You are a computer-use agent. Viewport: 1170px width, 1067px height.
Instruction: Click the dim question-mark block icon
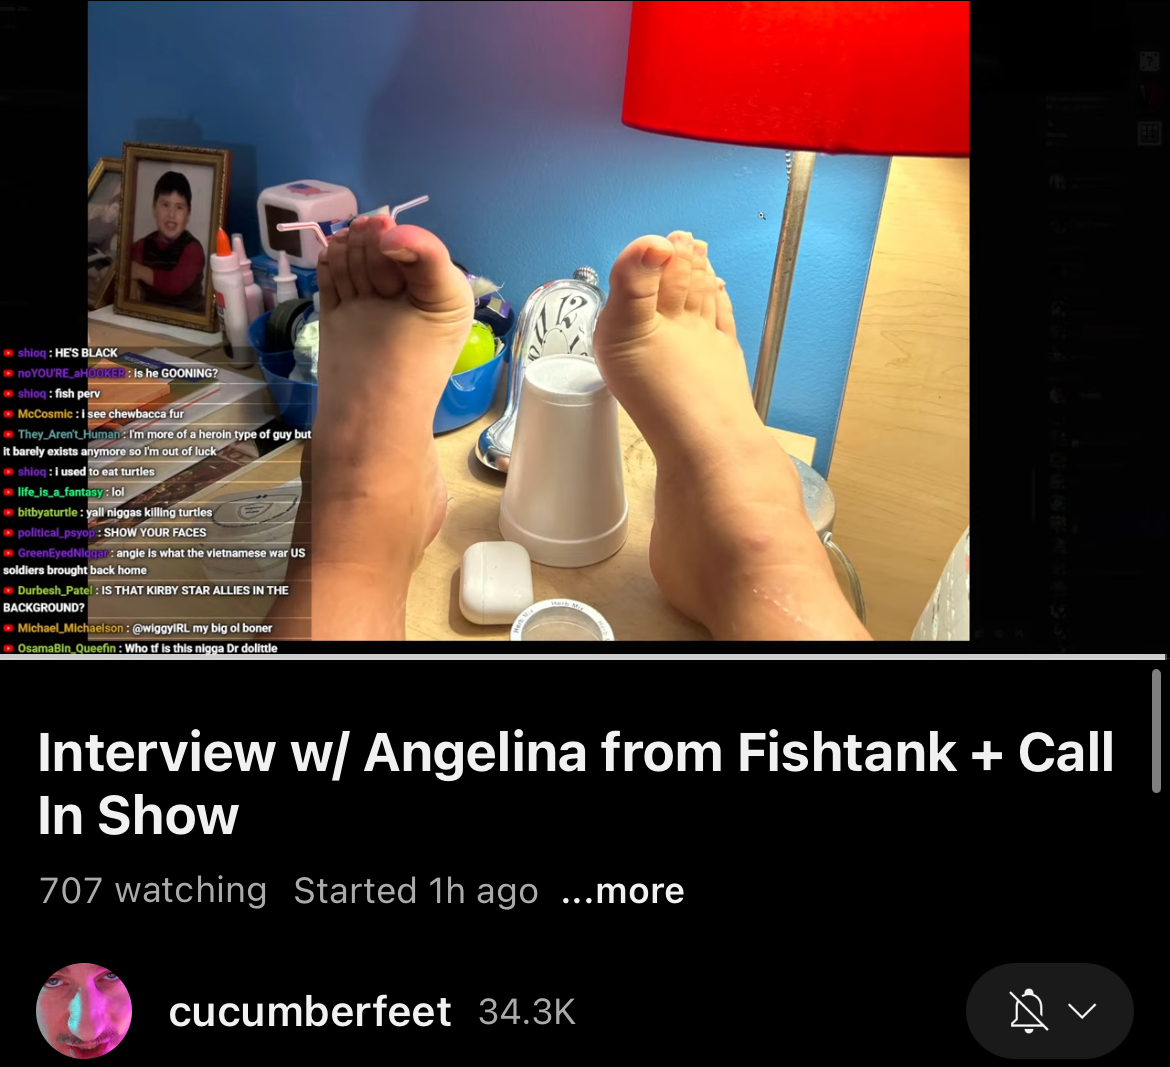[1149, 61]
